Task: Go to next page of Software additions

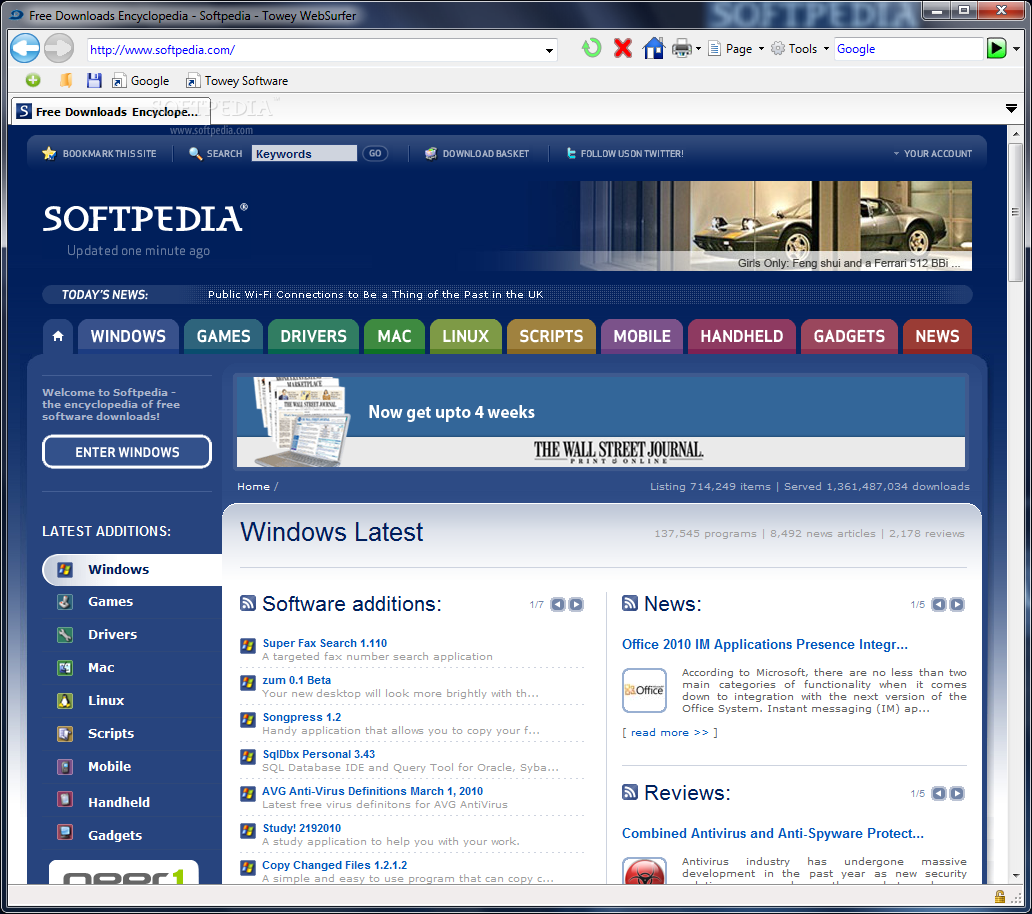Action: coord(576,604)
